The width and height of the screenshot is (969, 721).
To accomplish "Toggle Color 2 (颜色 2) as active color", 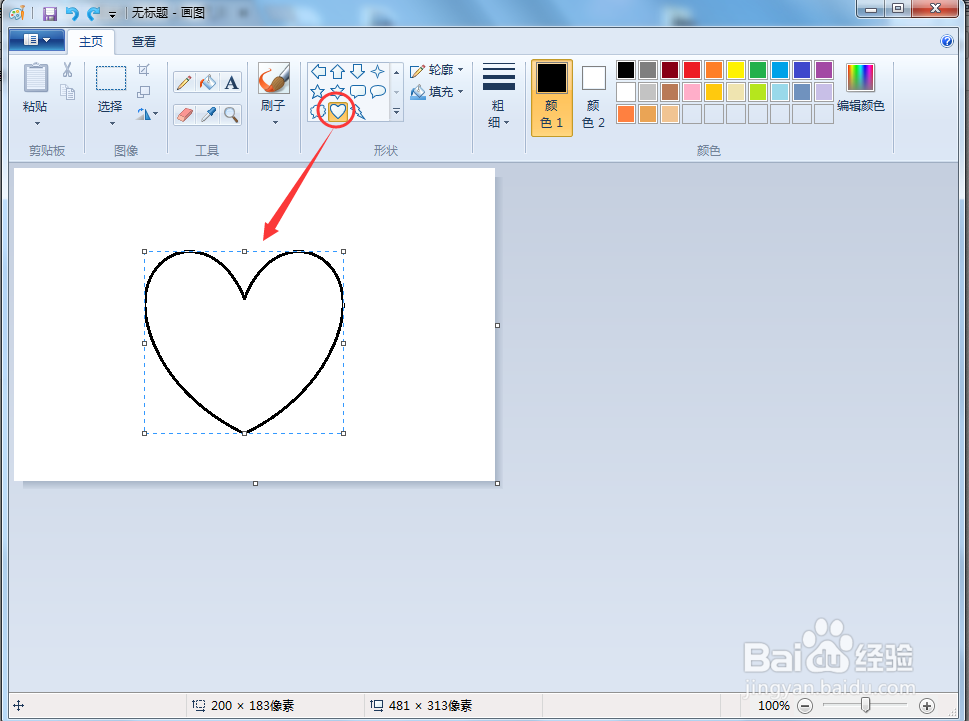I will point(593,98).
